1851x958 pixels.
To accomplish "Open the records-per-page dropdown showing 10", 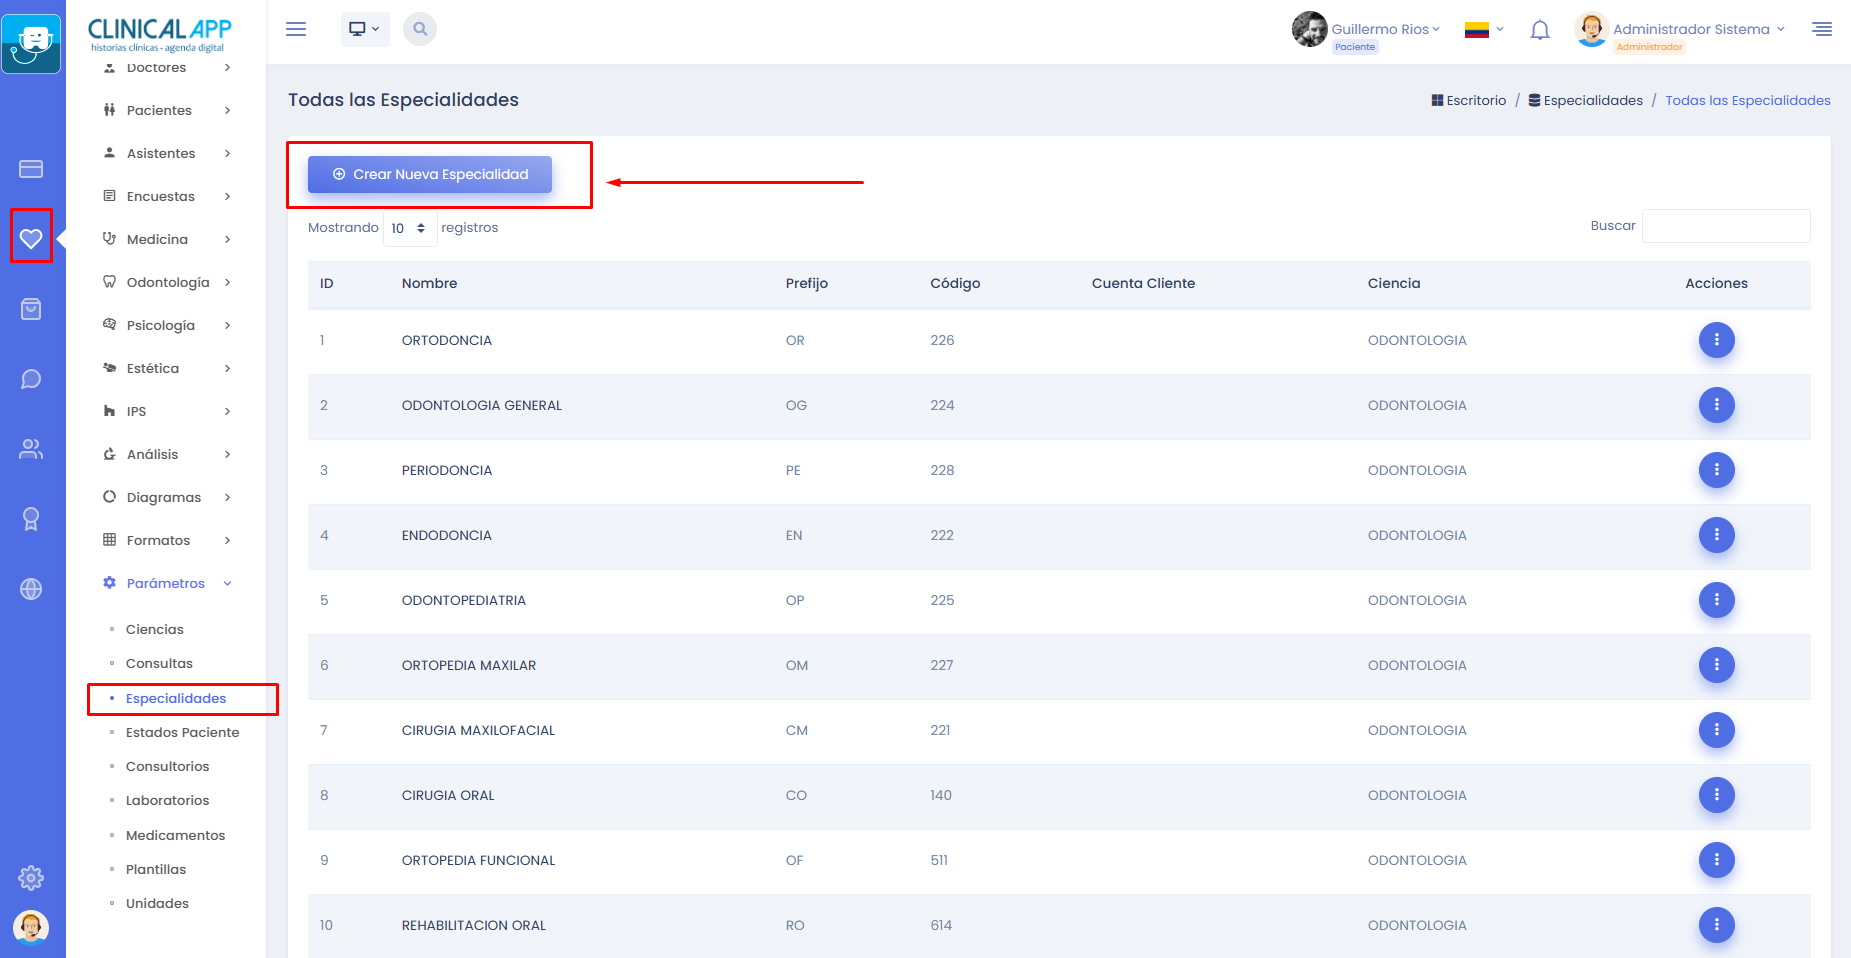I will [x=409, y=228].
